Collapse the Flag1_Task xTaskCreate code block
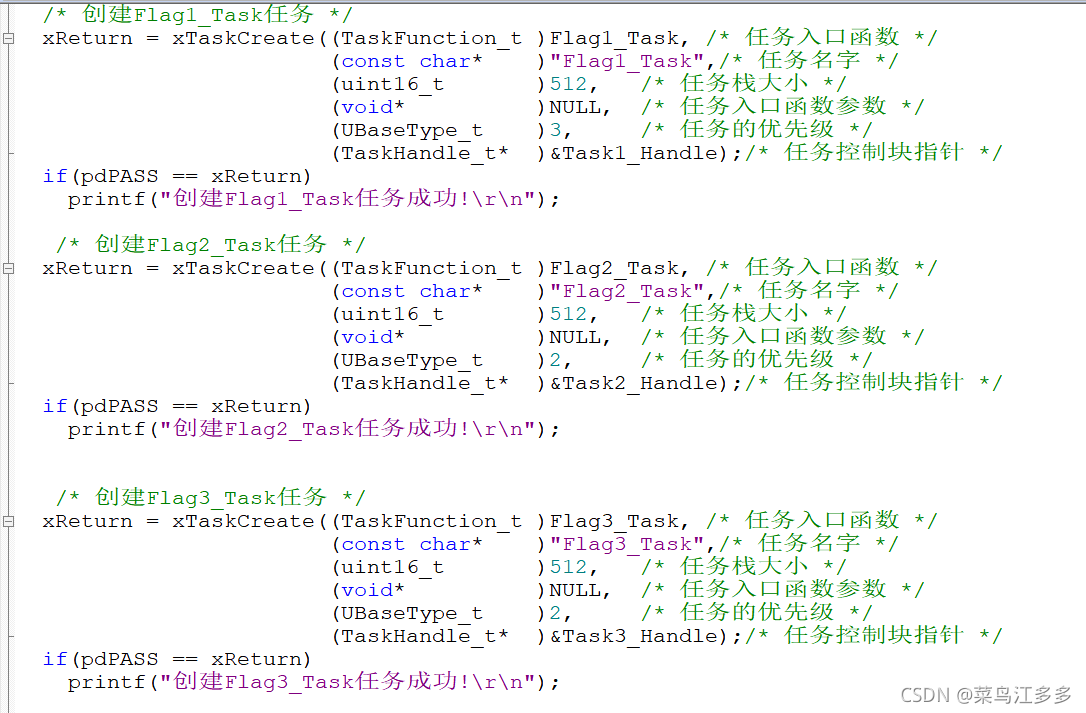Image resolution: width=1086 pixels, height=713 pixels. click(8, 39)
